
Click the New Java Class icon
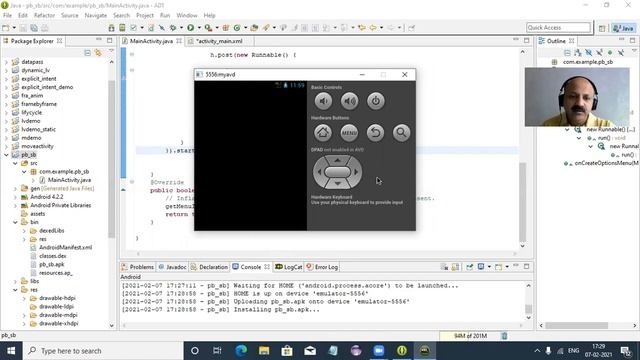pyautogui.click(x=237, y=28)
